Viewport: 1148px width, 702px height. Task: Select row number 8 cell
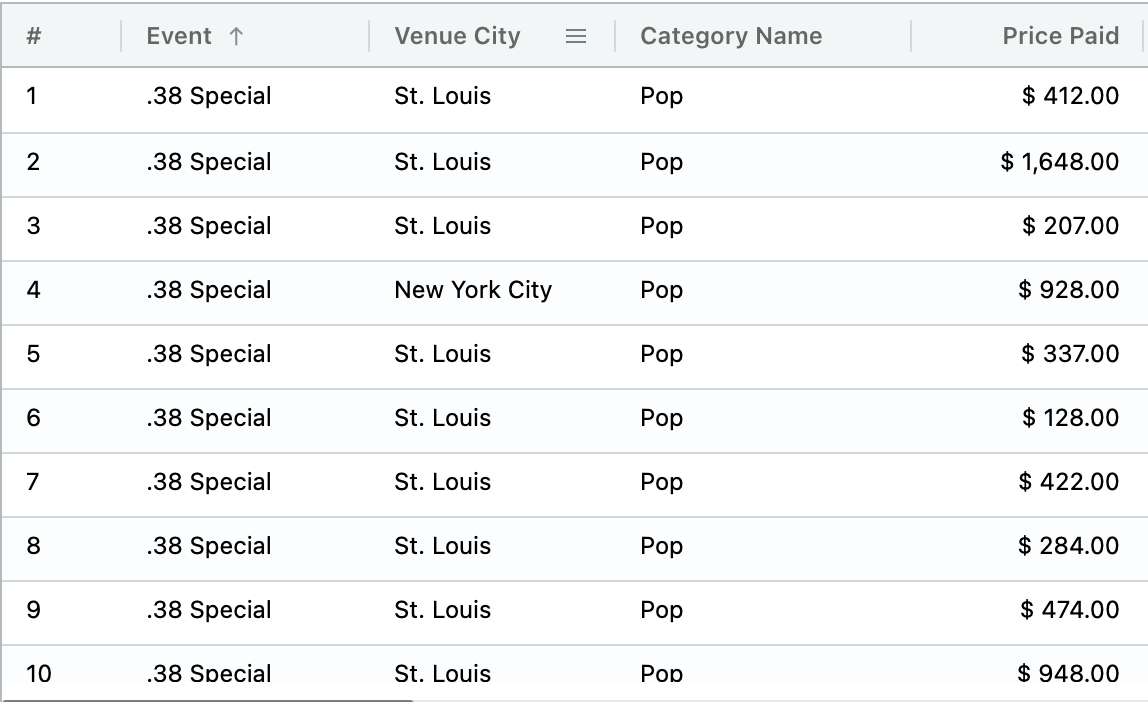click(33, 546)
